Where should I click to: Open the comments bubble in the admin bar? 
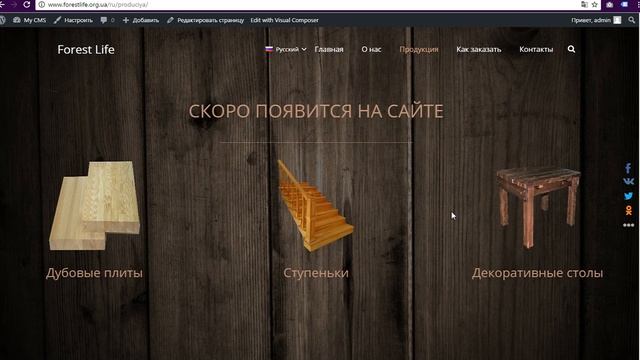click(107, 20)
